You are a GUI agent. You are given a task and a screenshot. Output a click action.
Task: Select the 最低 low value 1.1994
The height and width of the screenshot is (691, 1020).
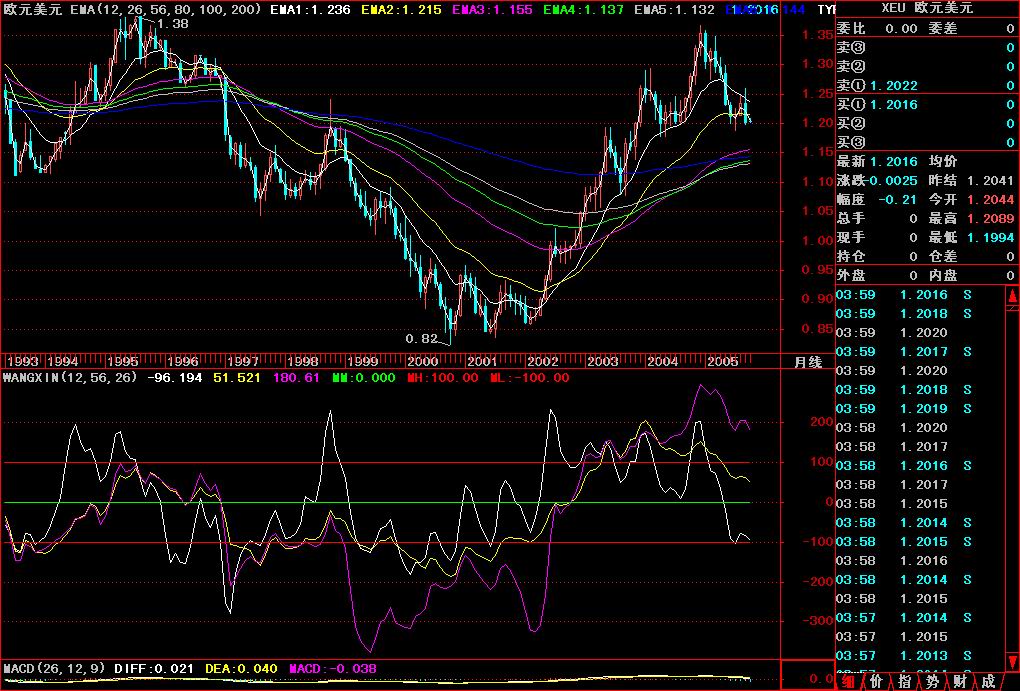tap(990, 237)
